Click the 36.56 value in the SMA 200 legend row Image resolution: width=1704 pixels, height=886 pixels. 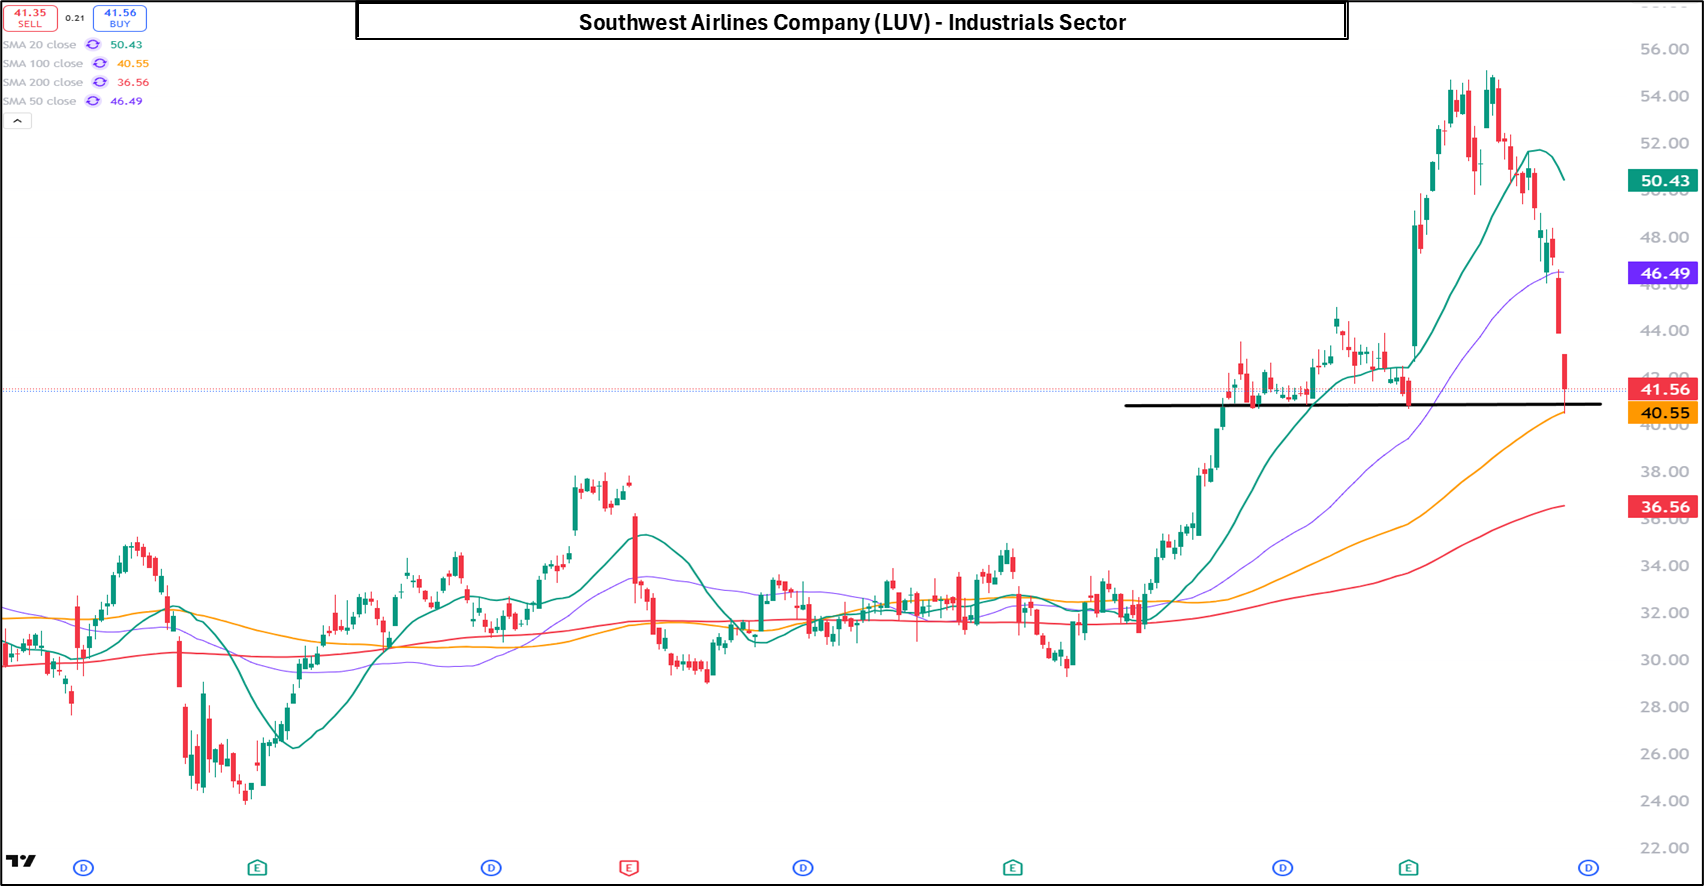pyautogui.click(x=133, y=83)
